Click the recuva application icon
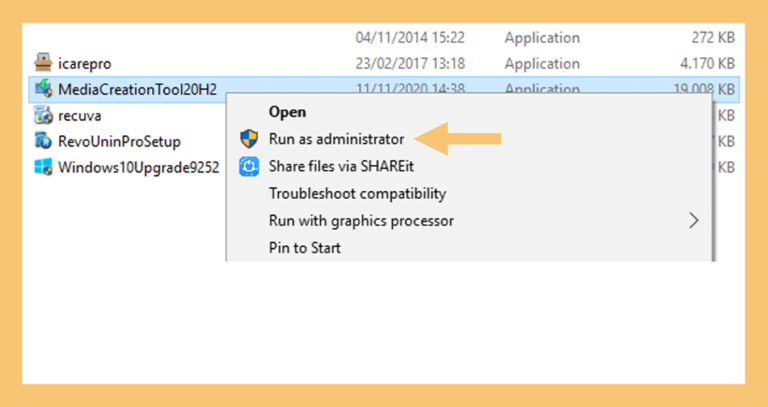 (43, 116)
